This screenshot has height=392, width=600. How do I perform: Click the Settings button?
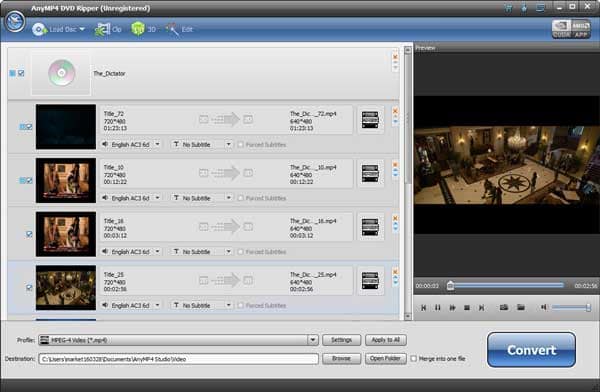click(x=341, y=340)
